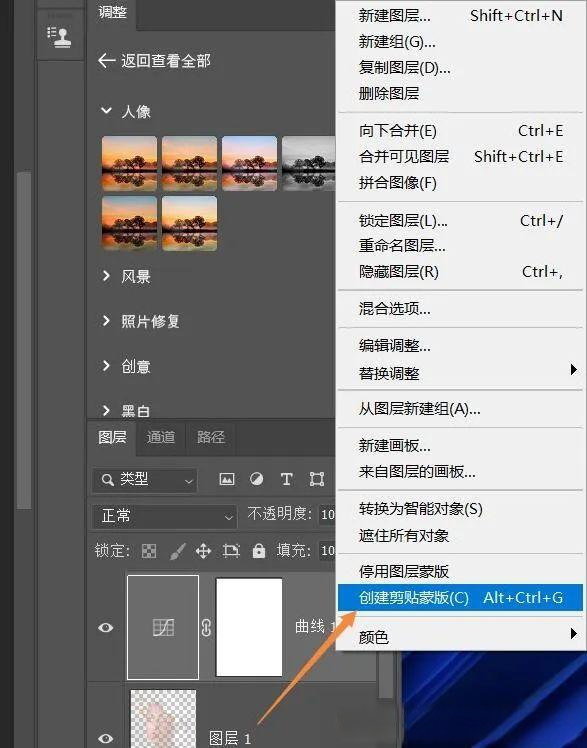587x748 pixels.
Task: Switch to the 通道 tab
Action: click(x=161, y=437)
